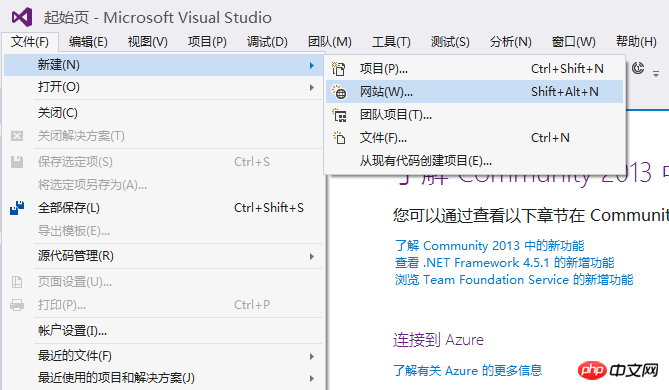669x390 pixels.
Task: Choose 关闭解决方案(T) menu entry
Action: (163, 136)
